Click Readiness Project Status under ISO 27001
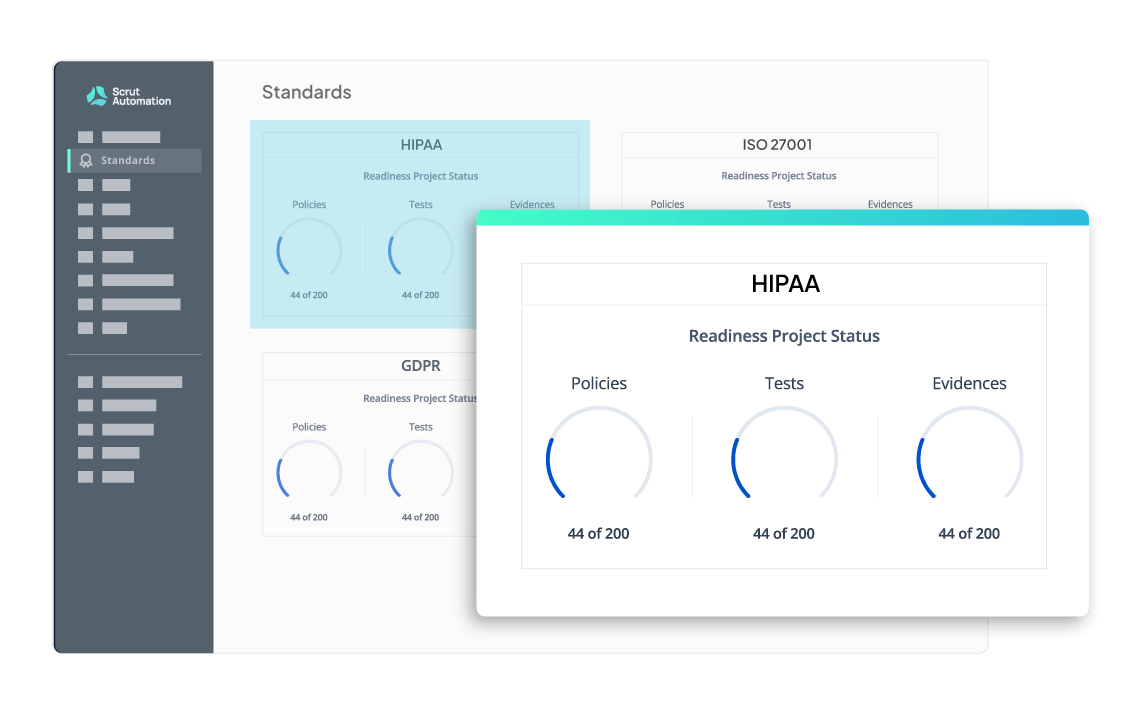Image resolution: width=1144 pixels, height=721 pixels. [x=778, y=176]
